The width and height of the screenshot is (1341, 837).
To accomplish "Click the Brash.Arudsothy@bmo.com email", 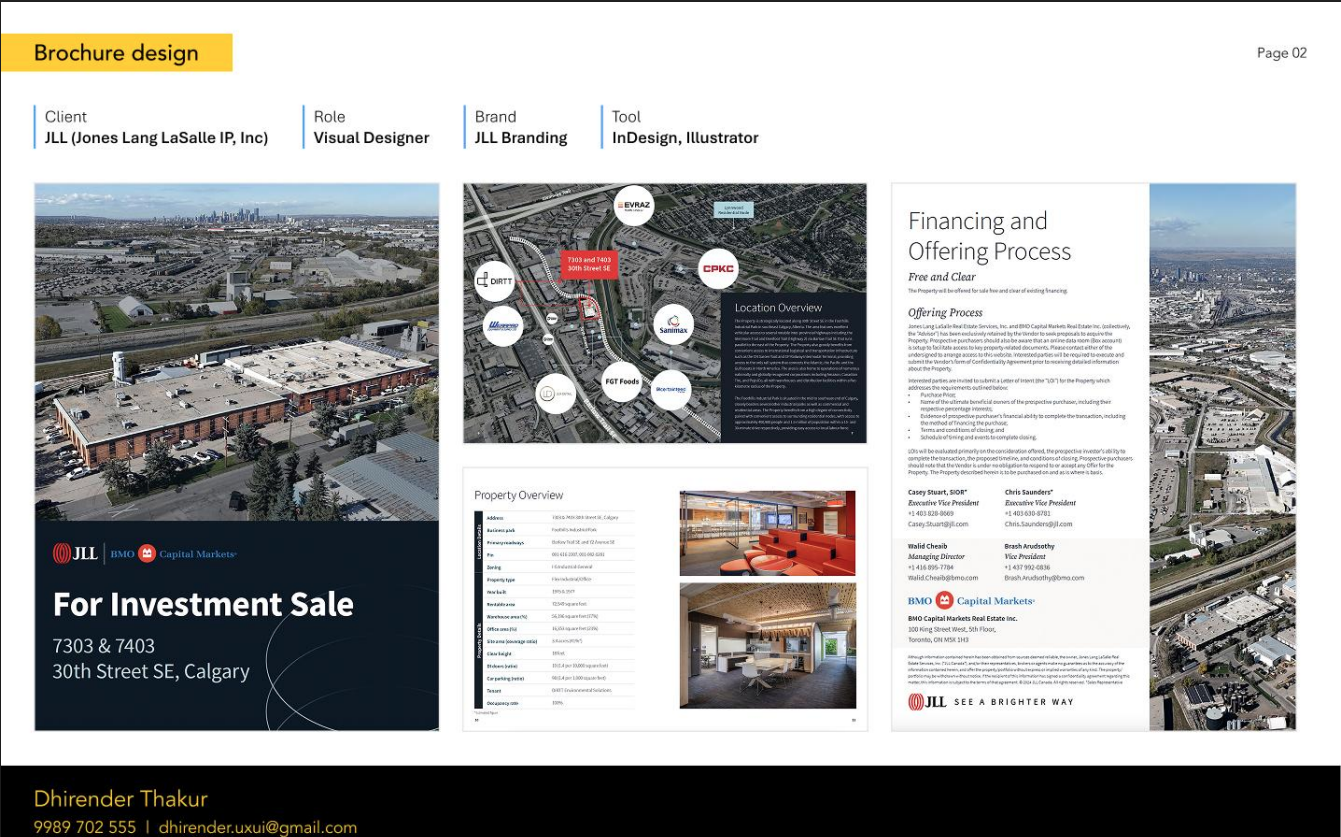I will [x=1044, y=578].
